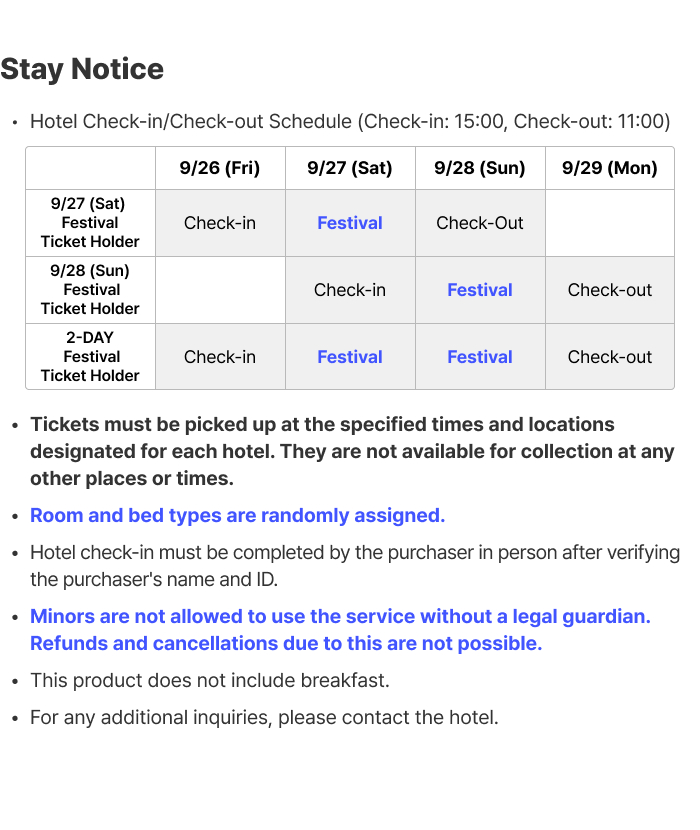
Task: Select the 9/27 (Sat) column header
Action: tap(349, 168)
